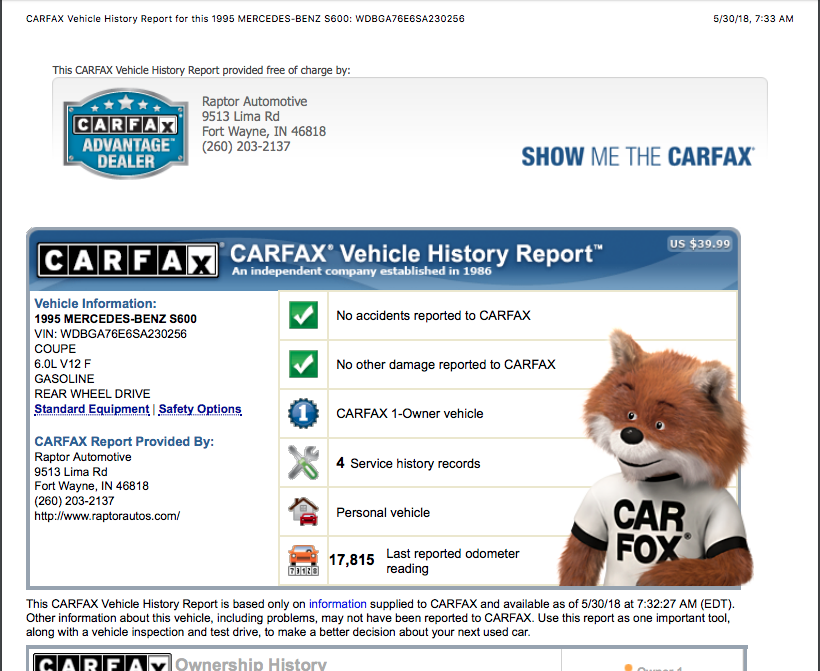Click the 'GASOLINE' fuel type text
The image size is (820, 671).
point(64,379)
